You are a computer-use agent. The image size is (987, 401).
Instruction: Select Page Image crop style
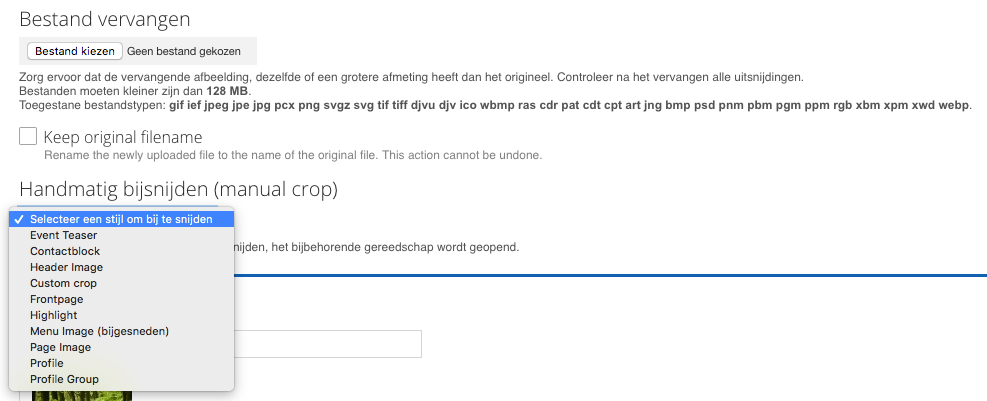coord(60,347)
